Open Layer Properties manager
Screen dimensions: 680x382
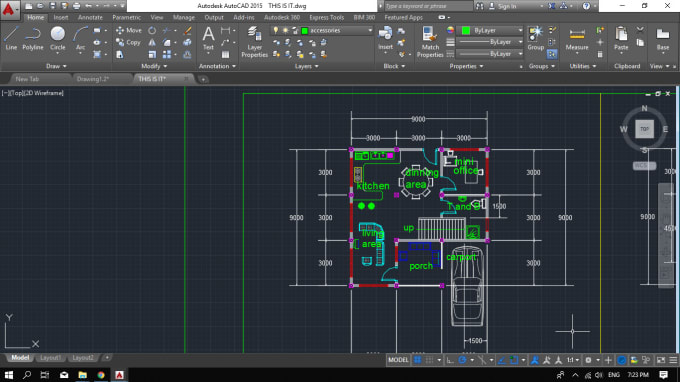tap(254, 42)
